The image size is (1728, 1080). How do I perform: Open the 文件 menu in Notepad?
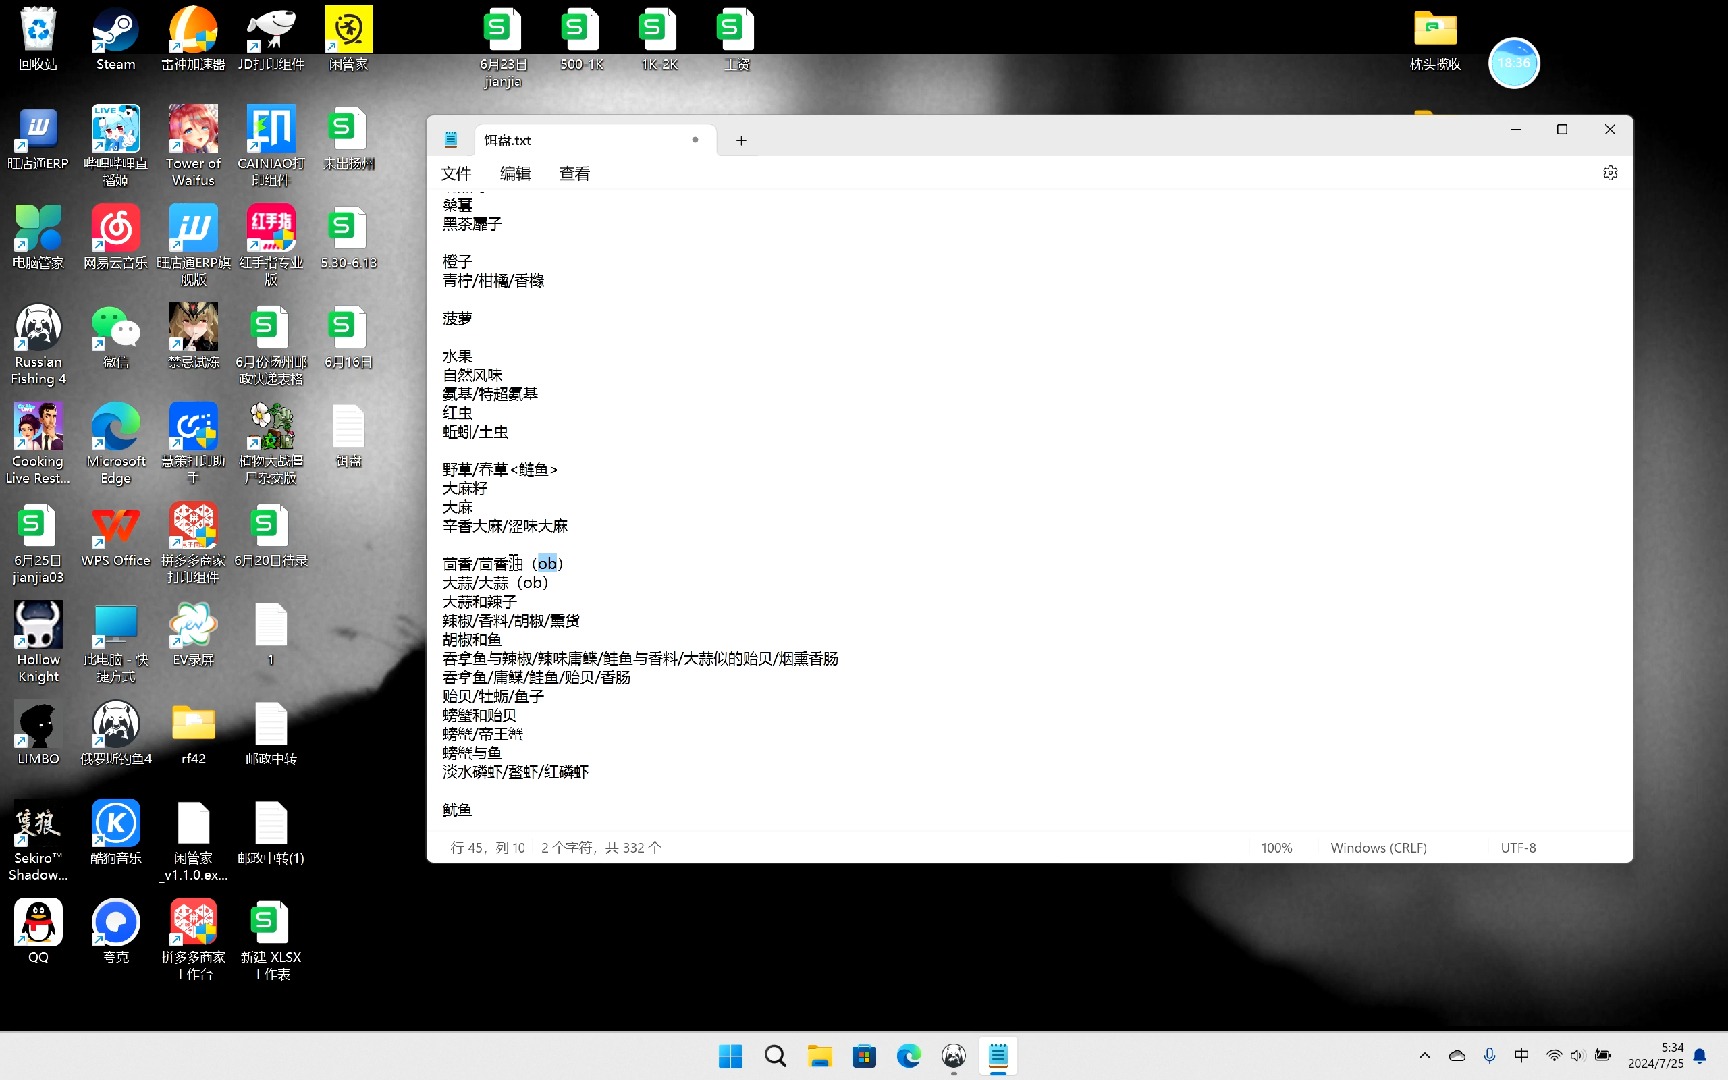456,174
